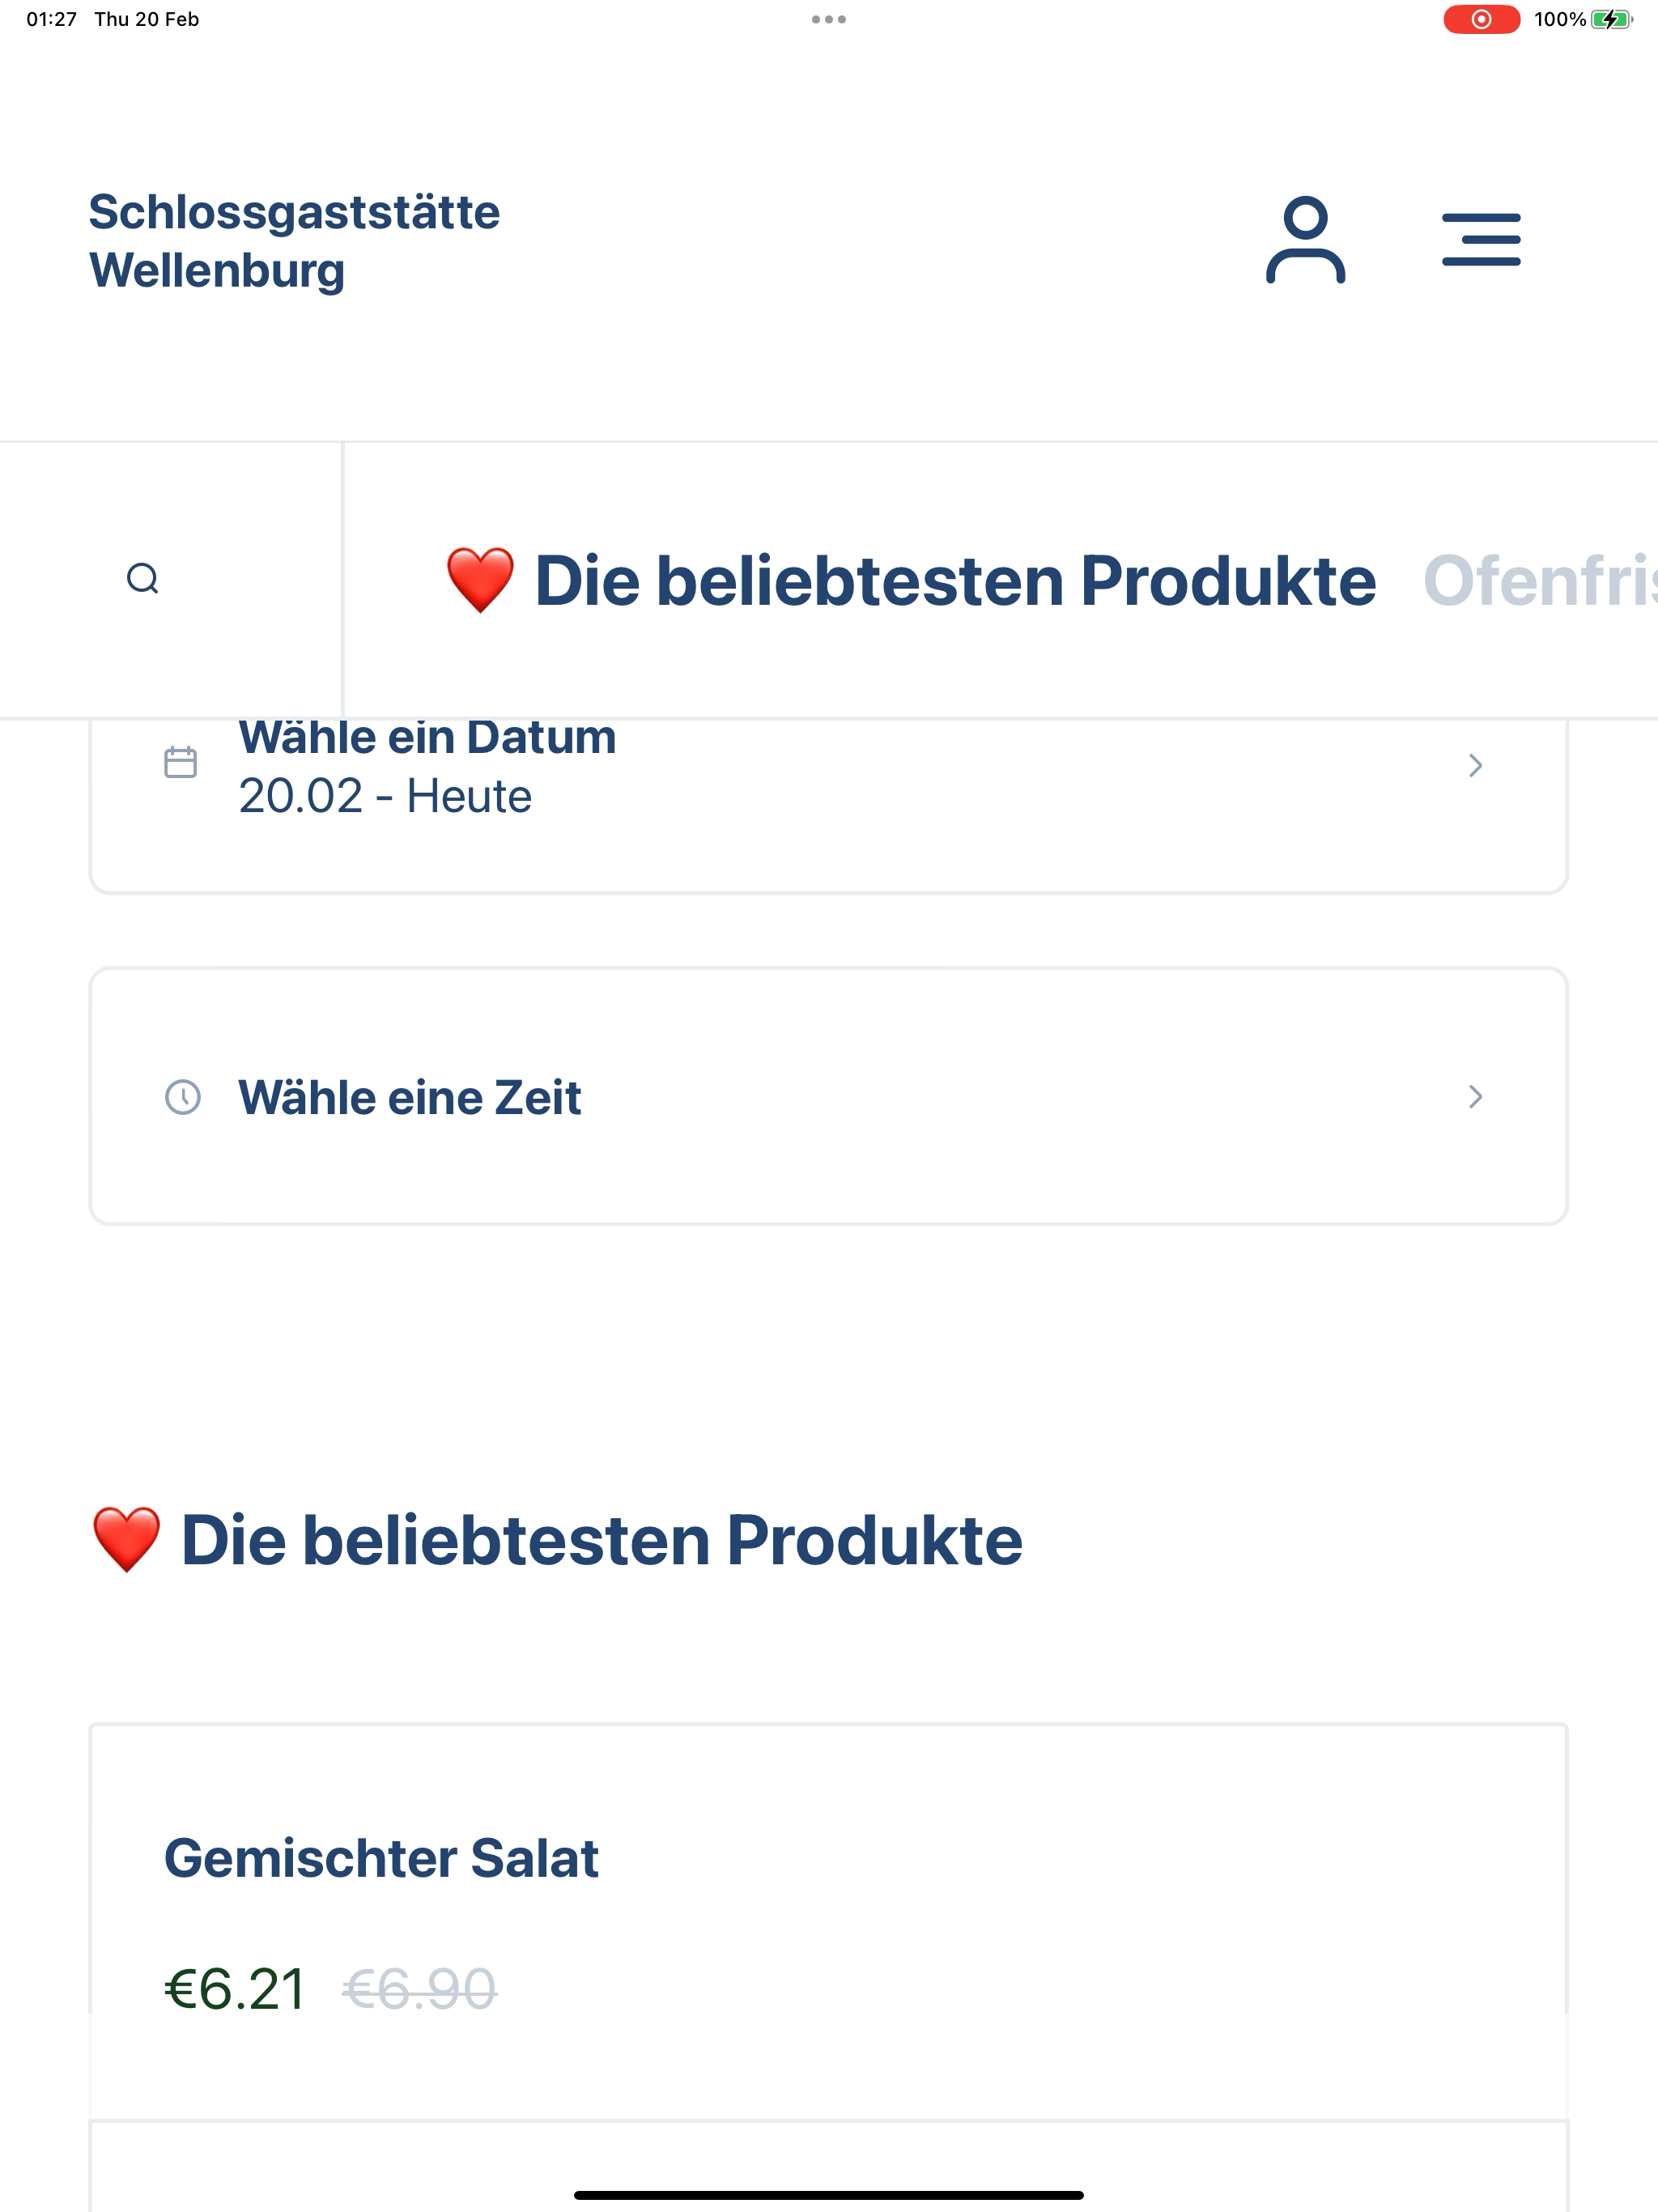Open the Wähle eine Zeit selector

829,1096
